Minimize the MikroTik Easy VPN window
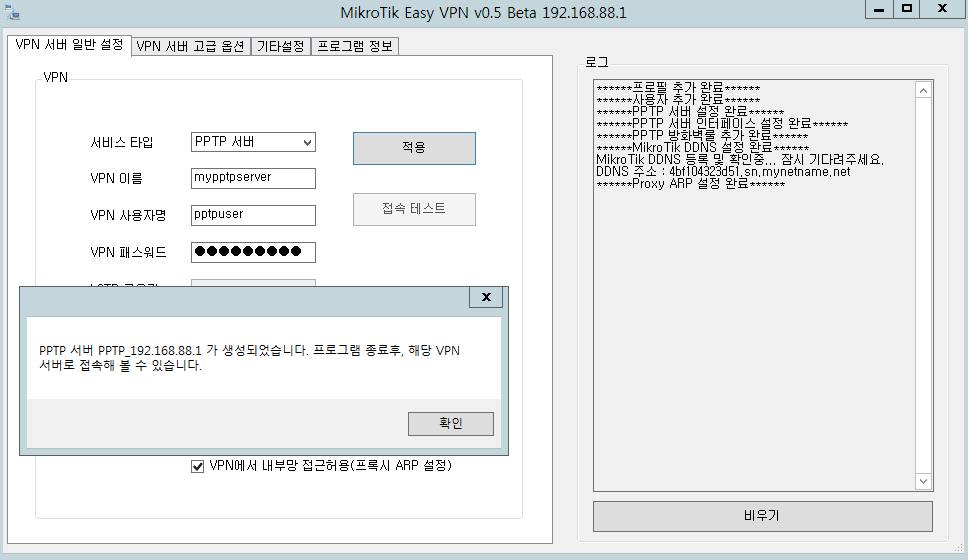Image resolution: width=968 pixels, height=560 pixels. 879,9
